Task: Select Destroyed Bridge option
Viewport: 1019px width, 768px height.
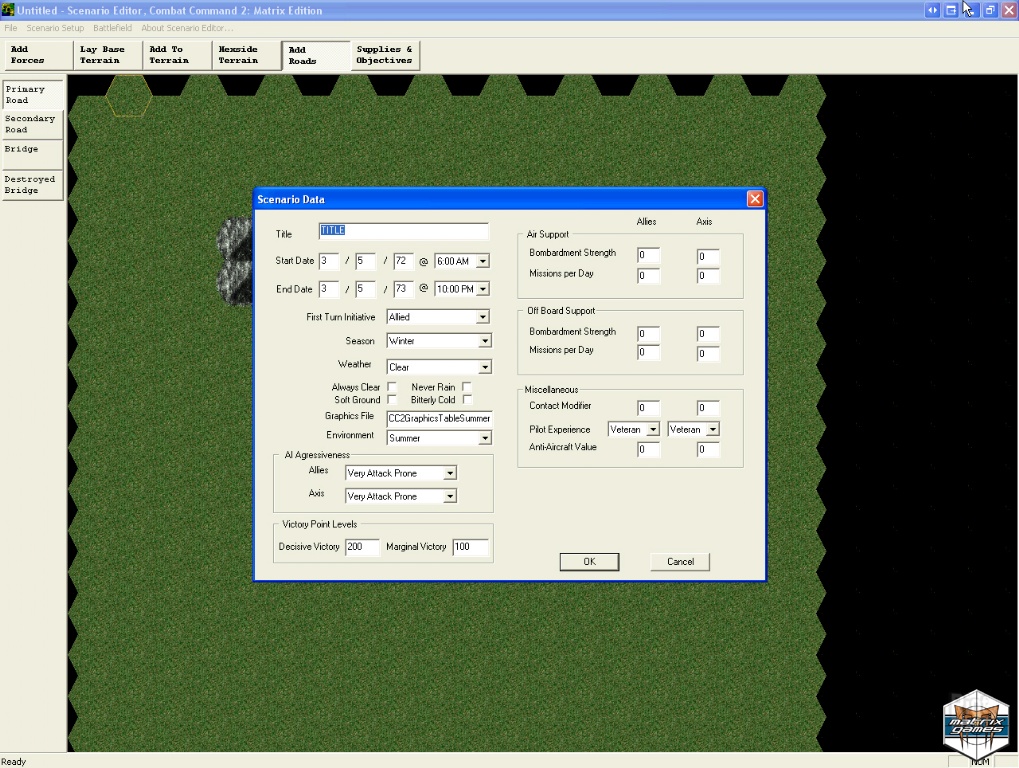Action: point(32,185)
